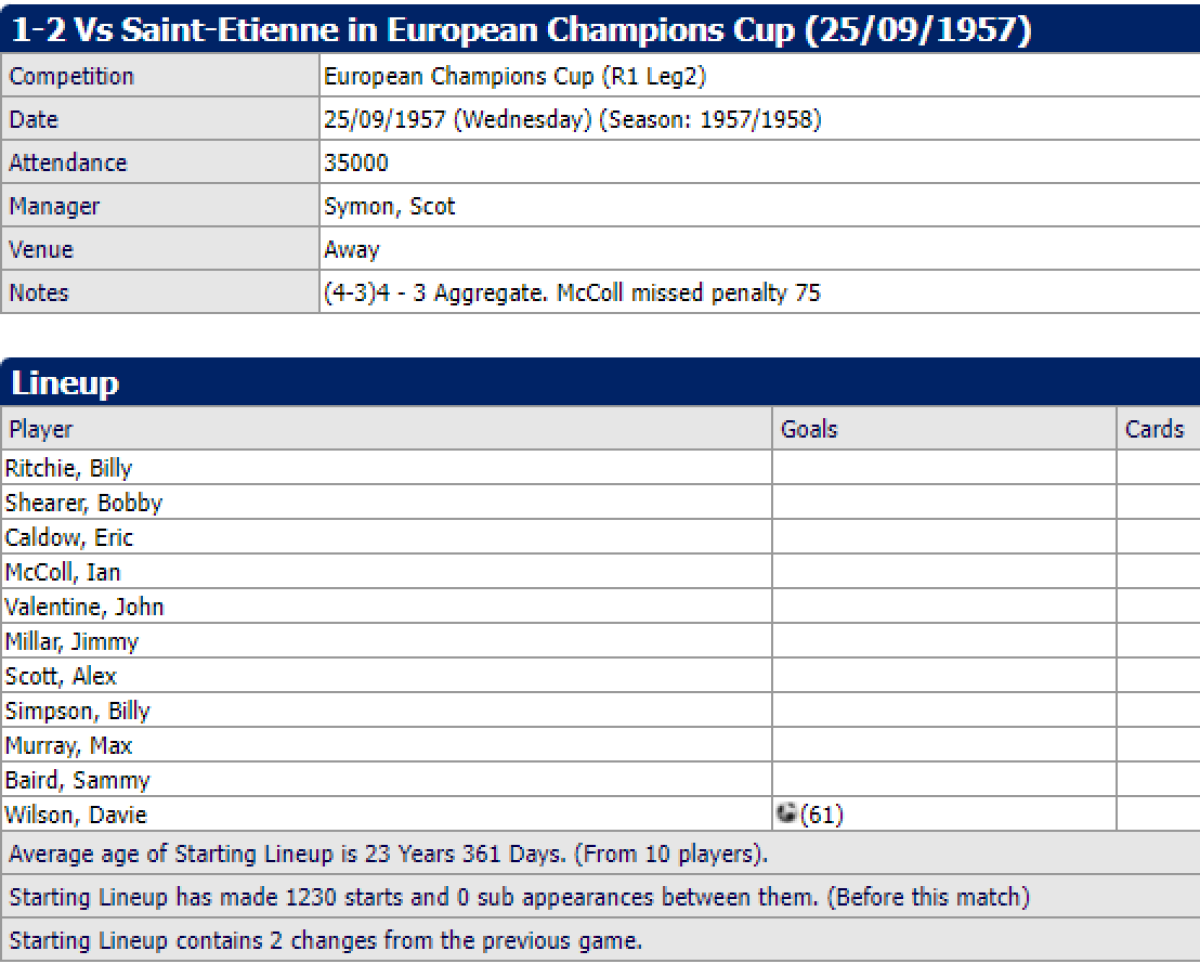Click the Goals column header
Image resolution: width=1200 pixels, height=964 pixels.
point(808,429)
